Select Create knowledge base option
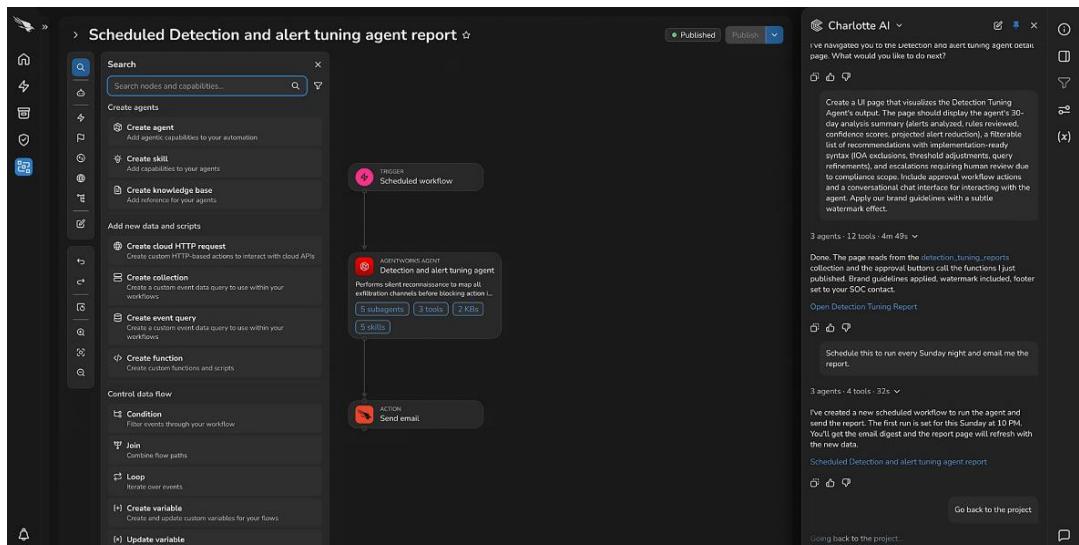Viewport: 1079px width, 545px height. (214, 195)
